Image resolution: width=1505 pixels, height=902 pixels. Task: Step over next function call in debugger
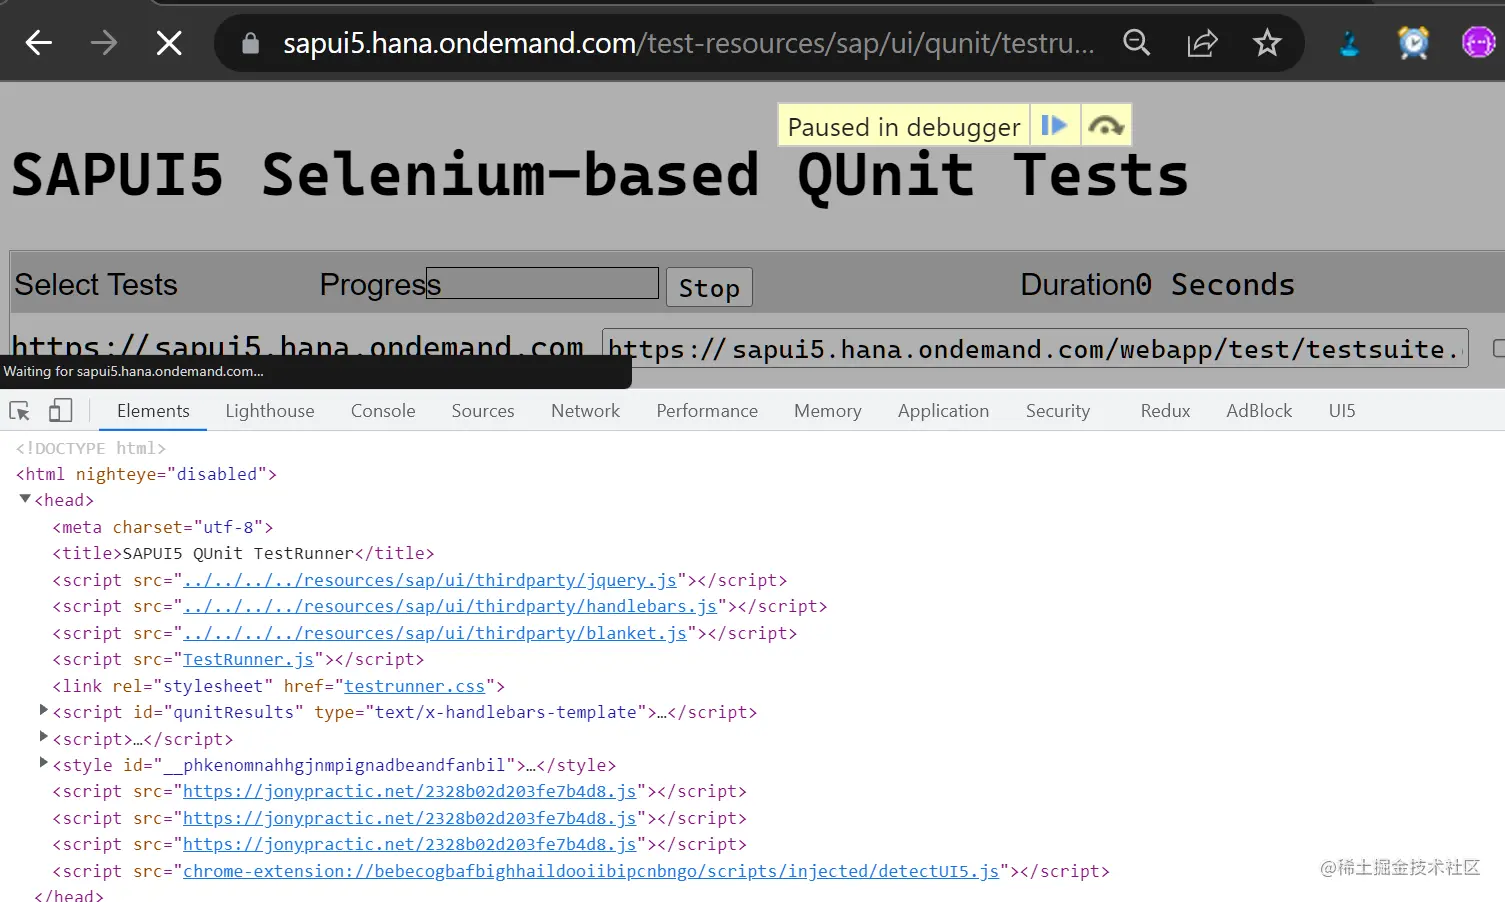[1106, 126]
